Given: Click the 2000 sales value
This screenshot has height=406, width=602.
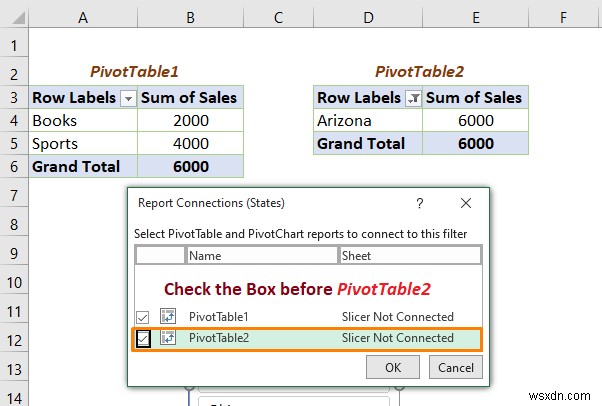Looking at the screenshot, I should pos(190,121).
